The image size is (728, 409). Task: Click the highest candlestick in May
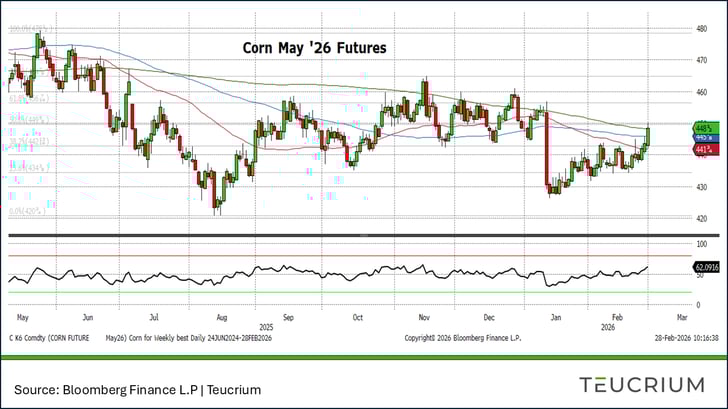click(38, 42)
